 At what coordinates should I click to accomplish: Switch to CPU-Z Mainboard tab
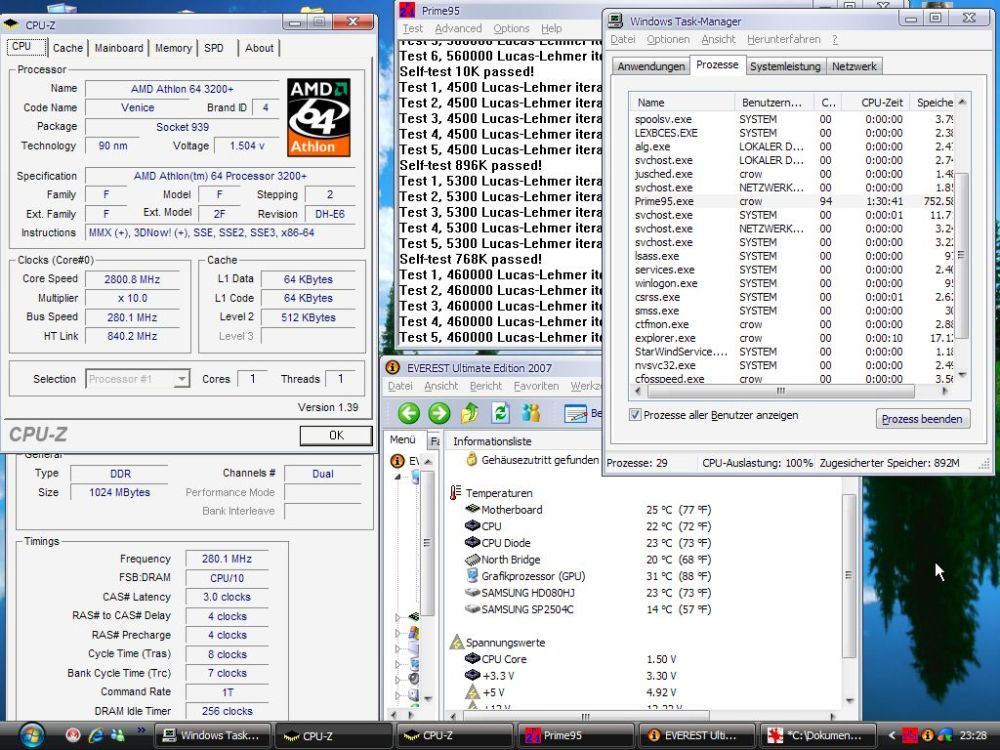[x=119, y=48]
